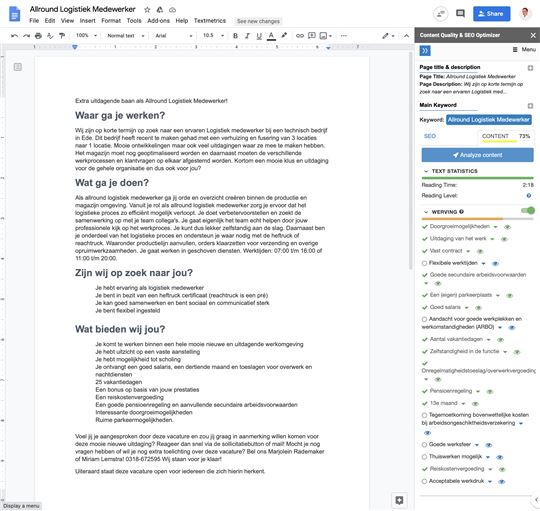
Task: Show more toolbar options
Action: (x=344, y=35)
